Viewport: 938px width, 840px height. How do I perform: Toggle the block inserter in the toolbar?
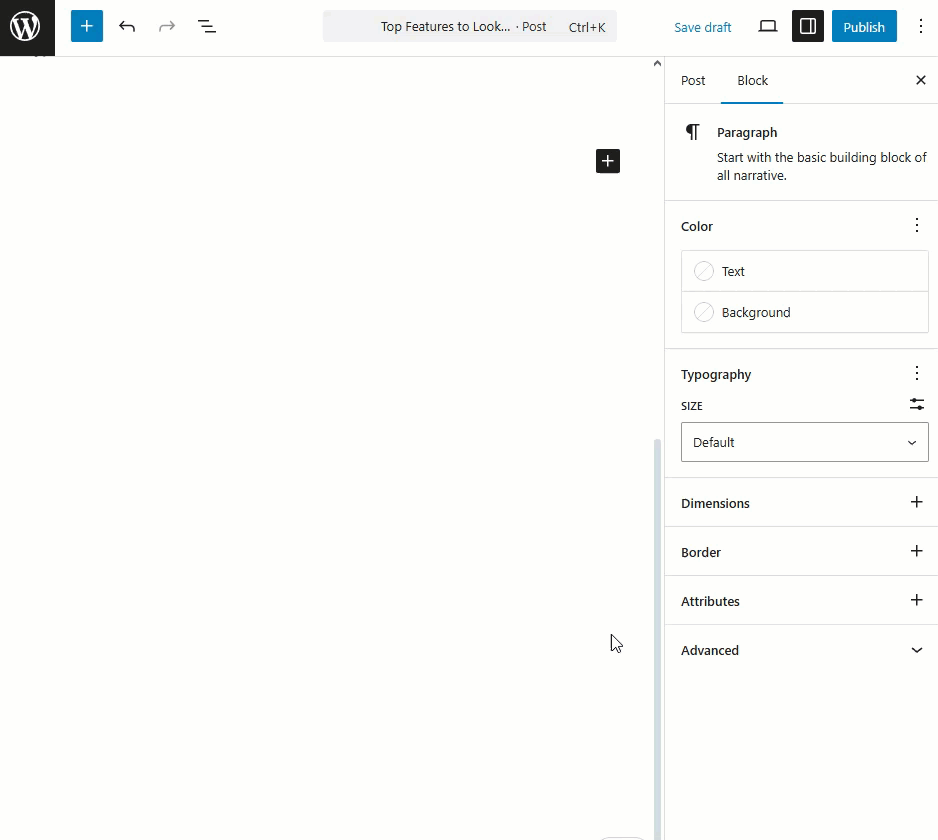pyautogui.click(x=87, y=26)
